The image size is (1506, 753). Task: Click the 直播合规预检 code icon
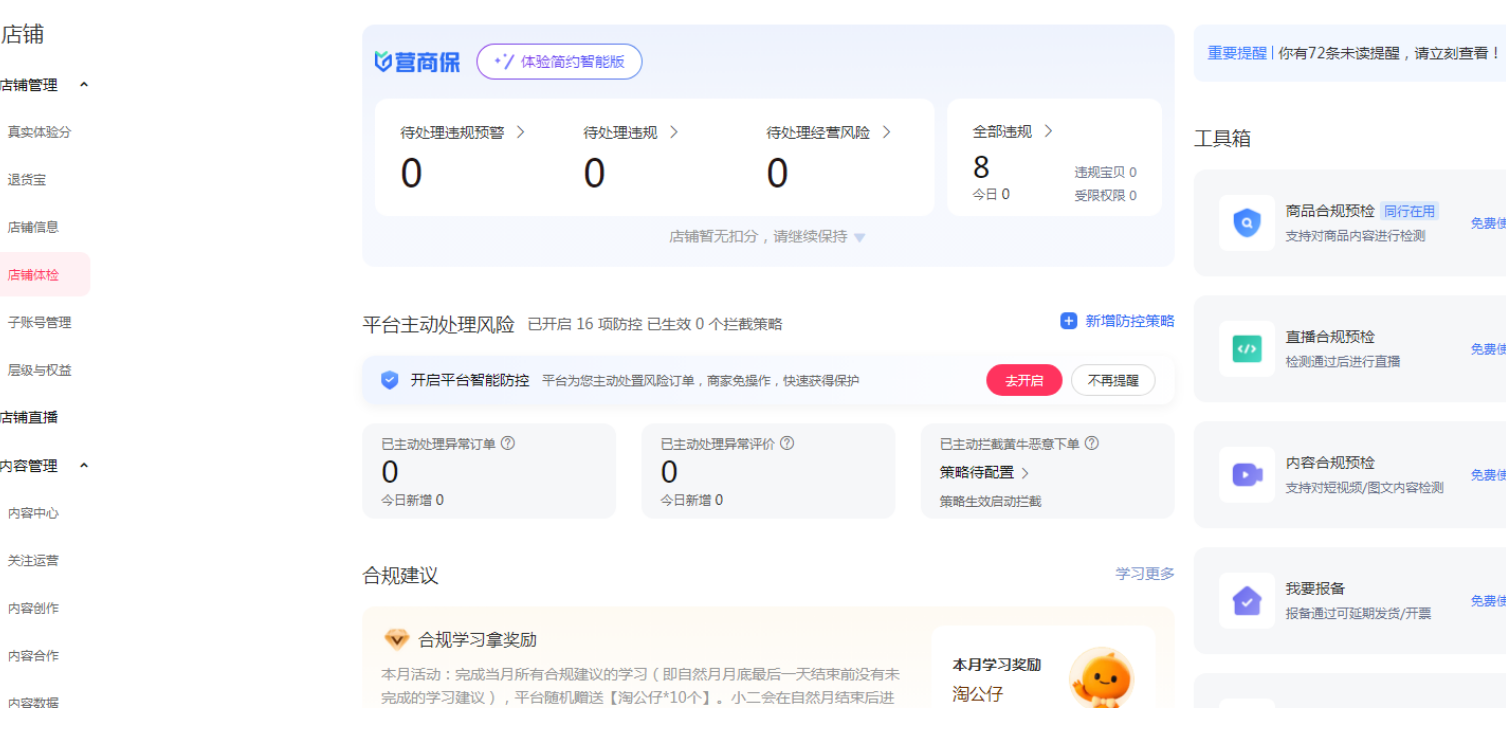tap(1246, 349)
